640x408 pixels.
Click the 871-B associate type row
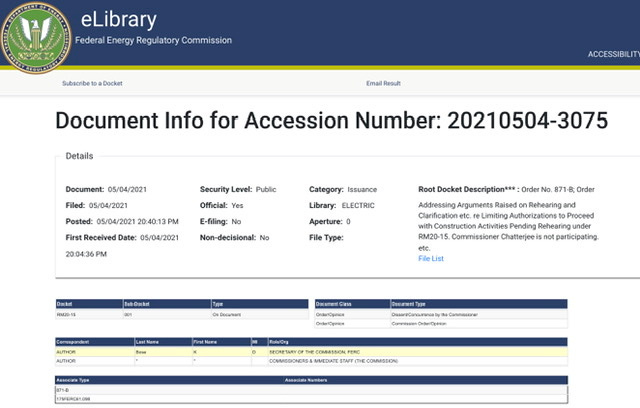[311, 390]
